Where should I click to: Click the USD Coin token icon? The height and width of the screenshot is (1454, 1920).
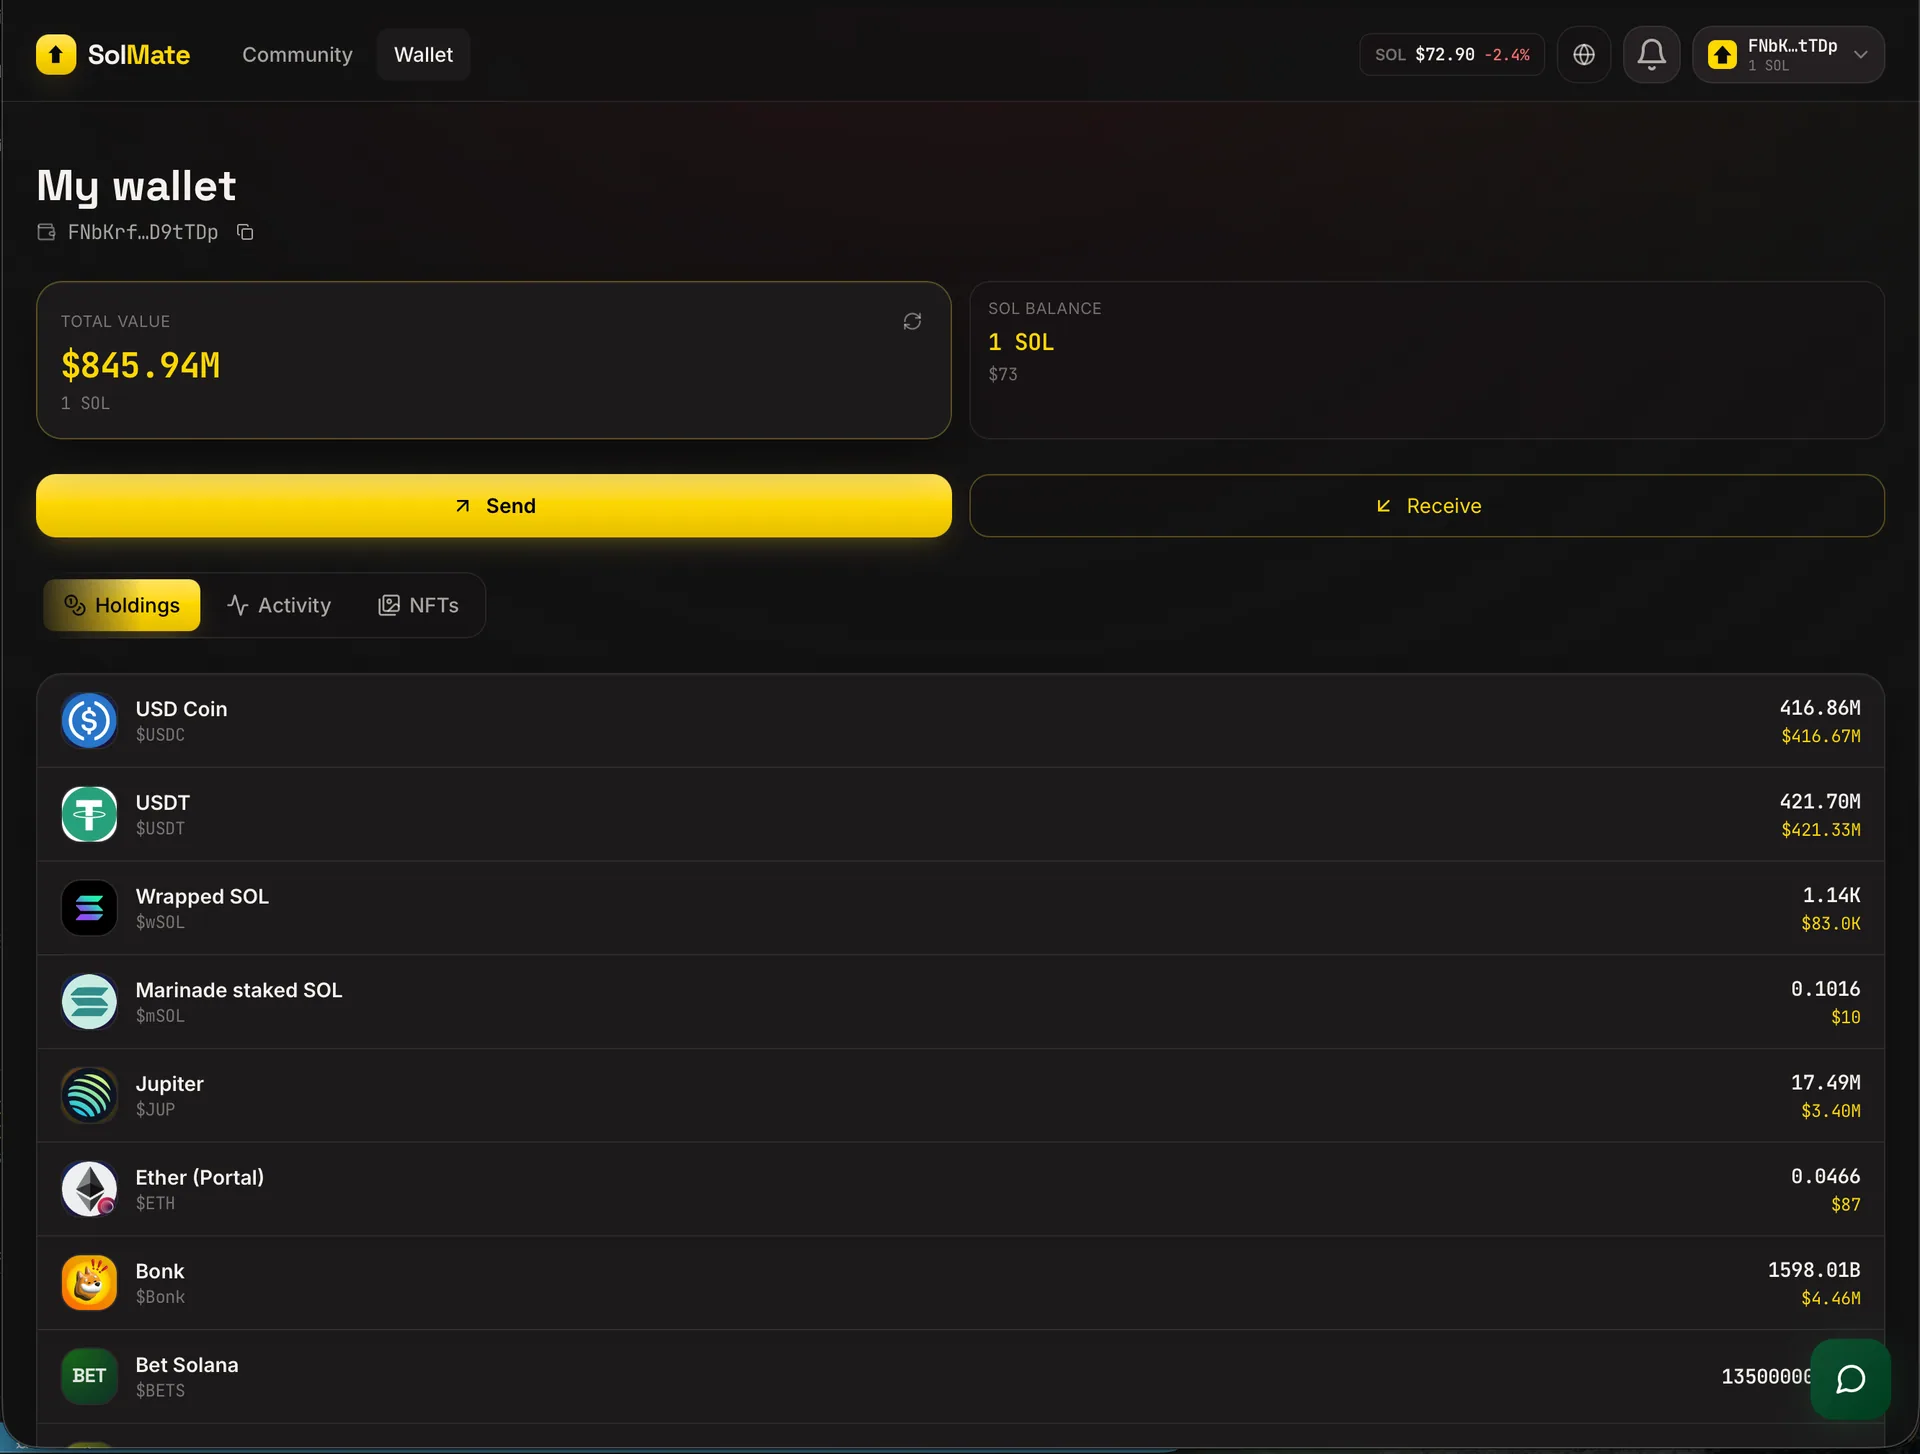[89, 720]
